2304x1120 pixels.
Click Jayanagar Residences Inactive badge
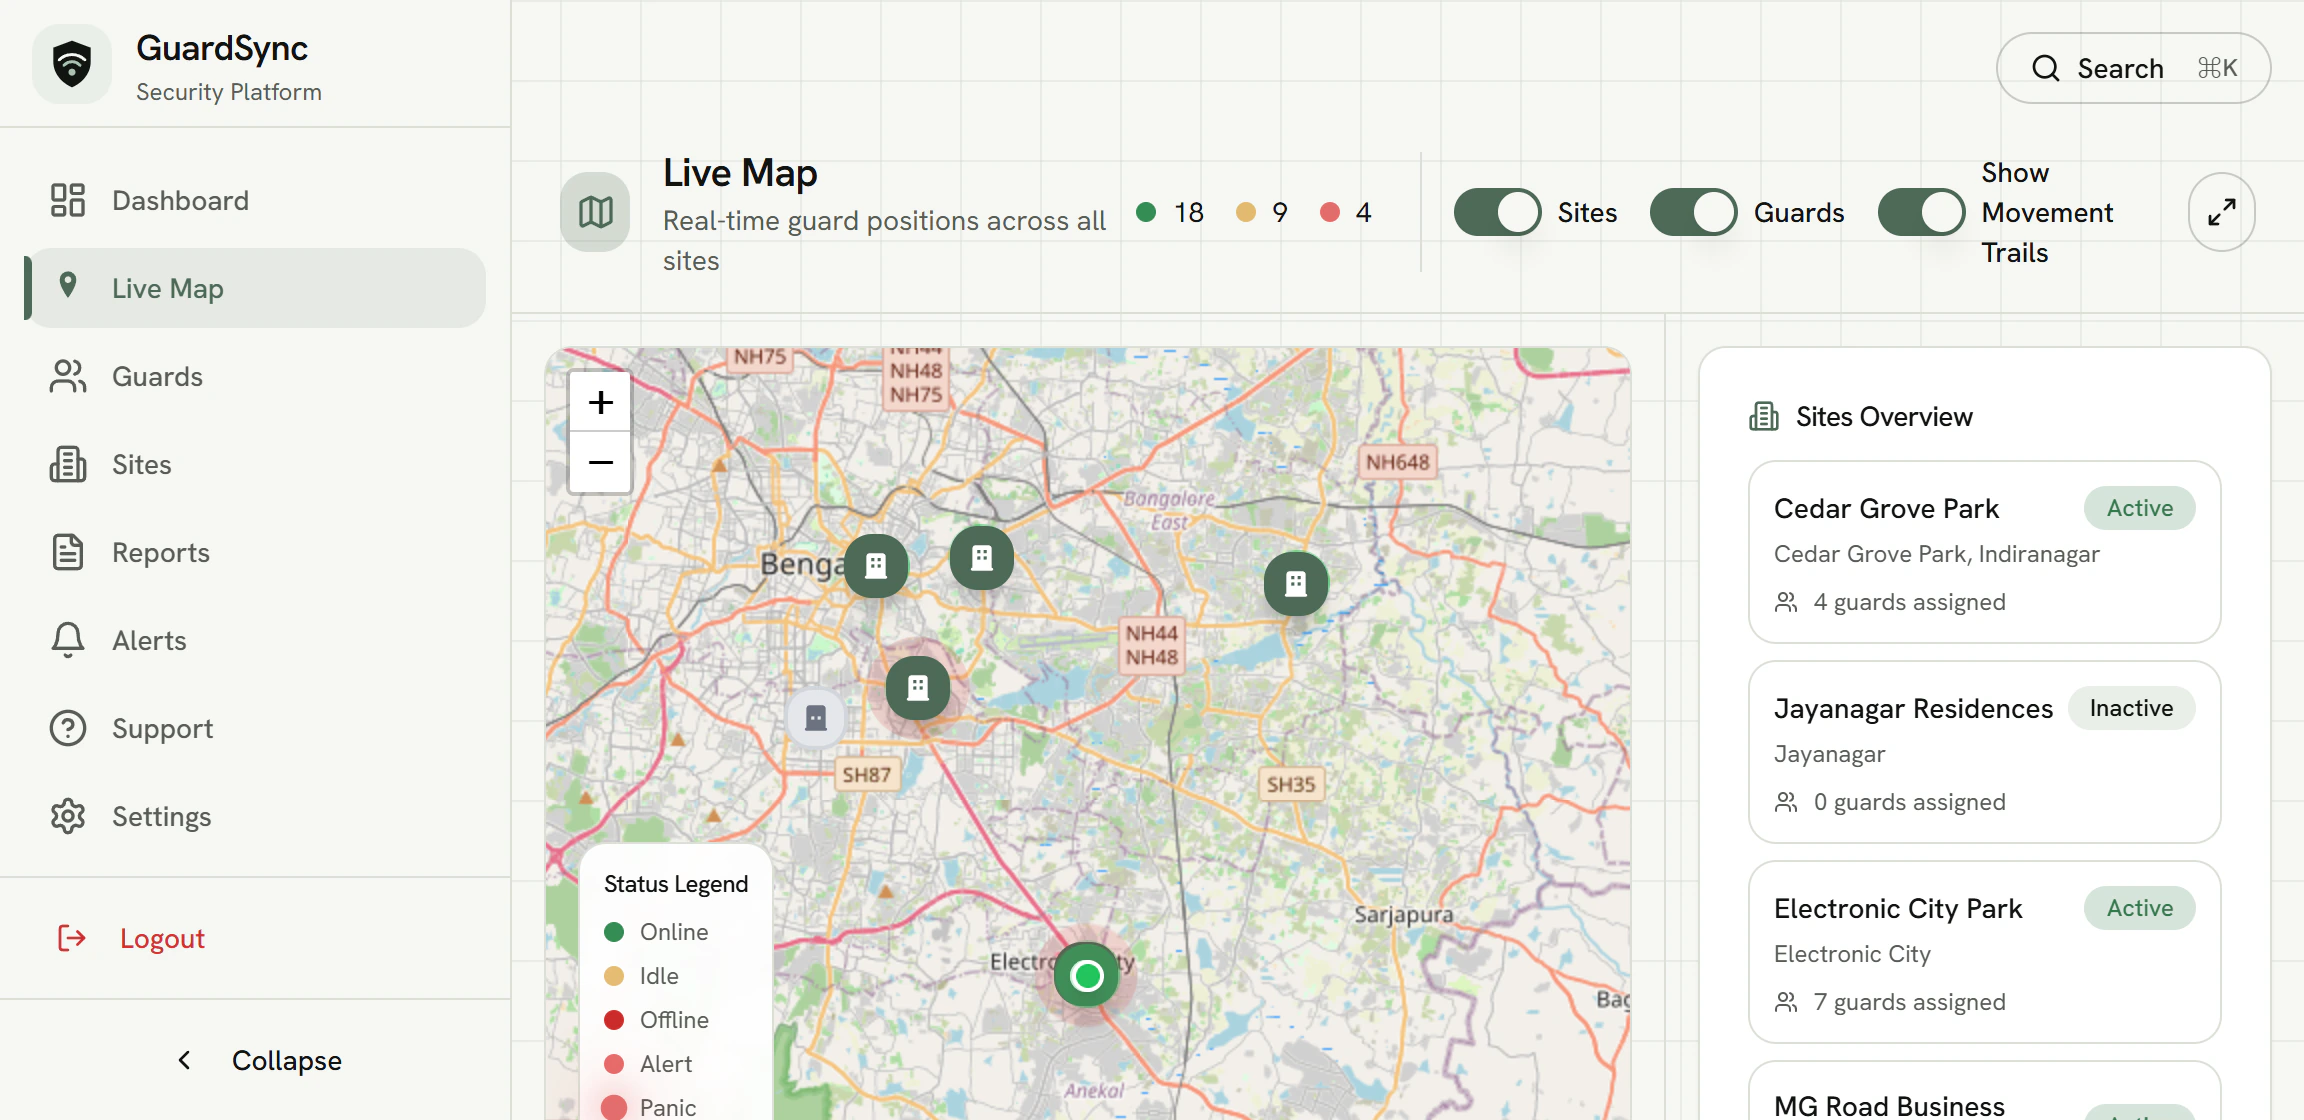point(2131,708)
